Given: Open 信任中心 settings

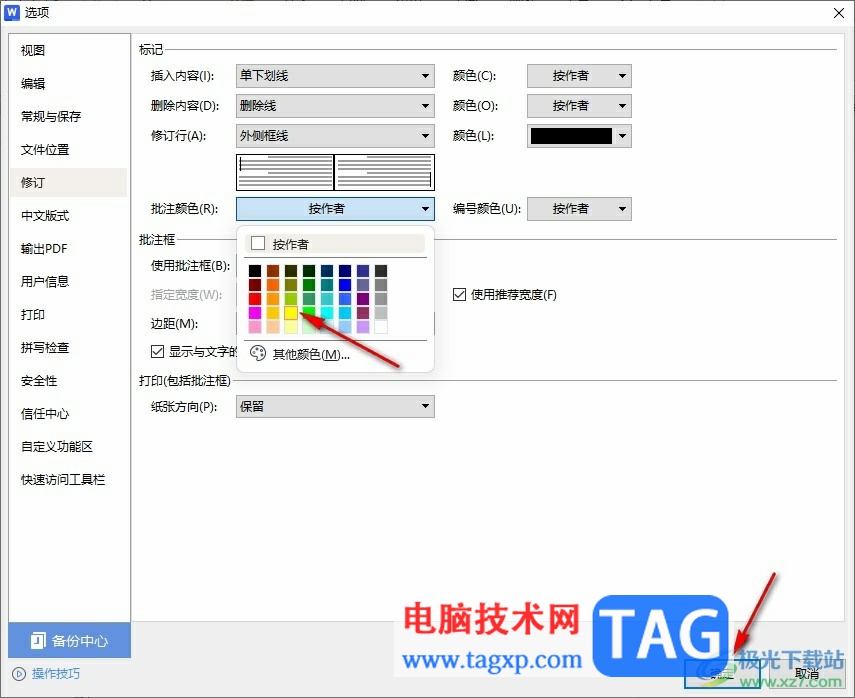Looking at the screenshot, I should point(68,413).
